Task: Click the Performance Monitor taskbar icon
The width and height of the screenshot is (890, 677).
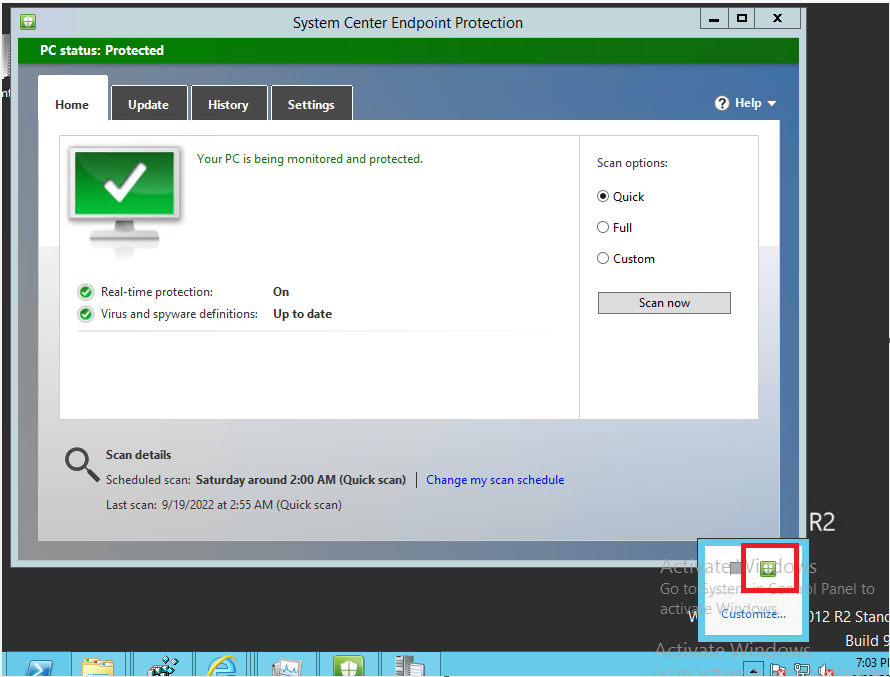Action: point(286,665)
